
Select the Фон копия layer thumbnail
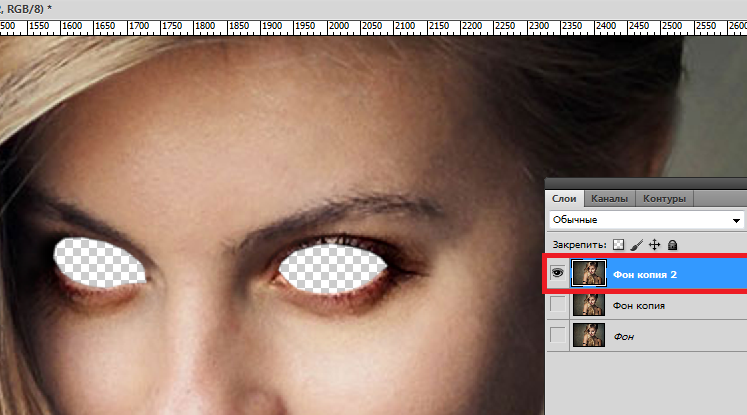click(x=589, y=305)
